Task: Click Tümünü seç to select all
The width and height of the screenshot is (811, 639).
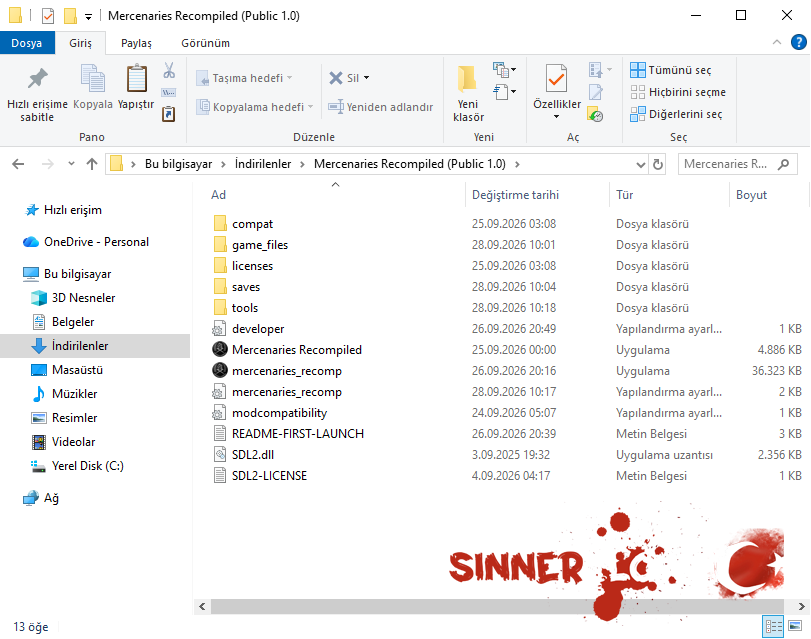Action: pos(671,70)
